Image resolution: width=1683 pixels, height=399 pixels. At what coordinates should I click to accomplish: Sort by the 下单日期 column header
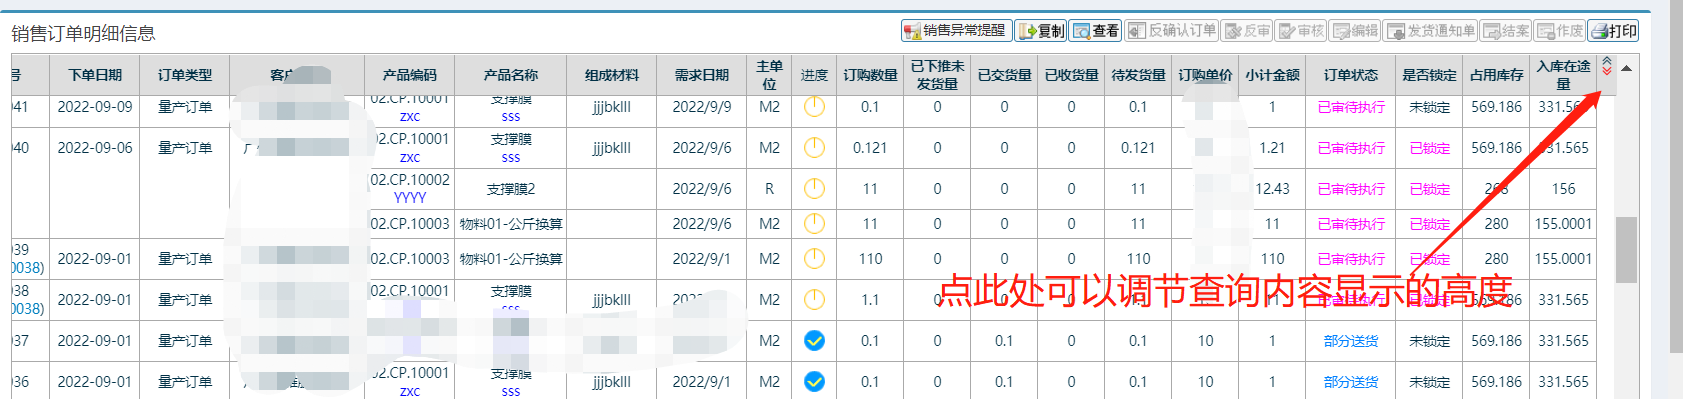(95, 75)
